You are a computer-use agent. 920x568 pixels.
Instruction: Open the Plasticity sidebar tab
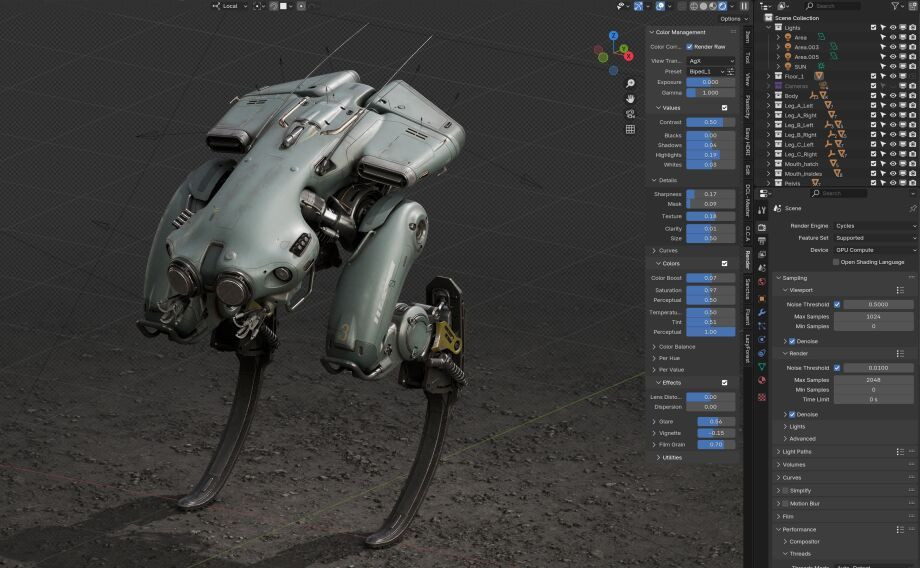click(x=747, y=107)
